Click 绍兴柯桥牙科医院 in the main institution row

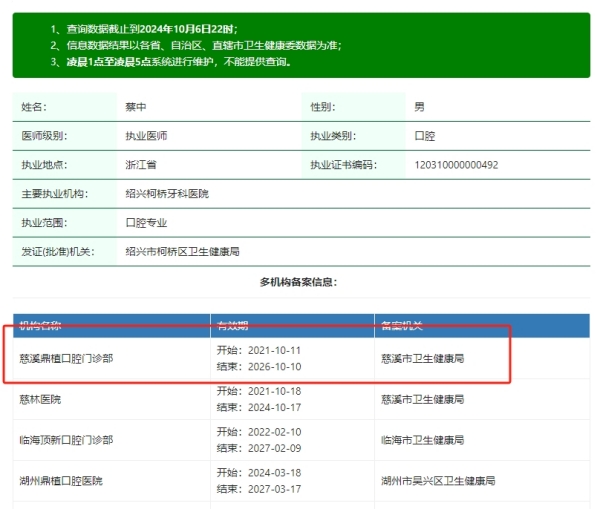tap(167, 194)
